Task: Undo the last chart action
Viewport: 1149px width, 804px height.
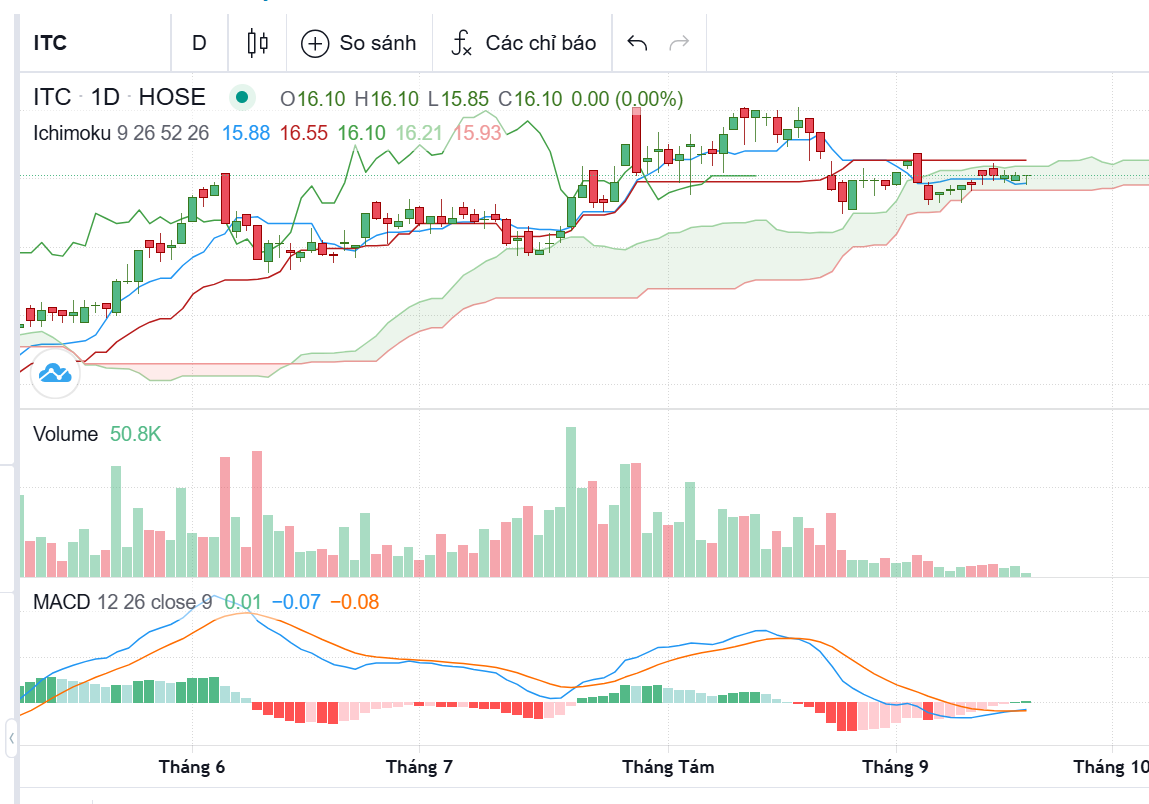Action: tap(637, 43)
